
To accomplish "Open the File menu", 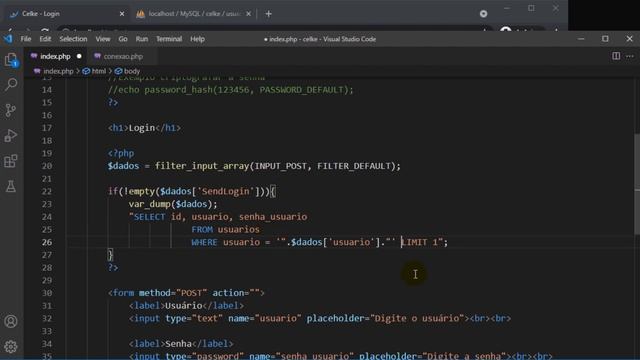I will click(x=26, y=39).
